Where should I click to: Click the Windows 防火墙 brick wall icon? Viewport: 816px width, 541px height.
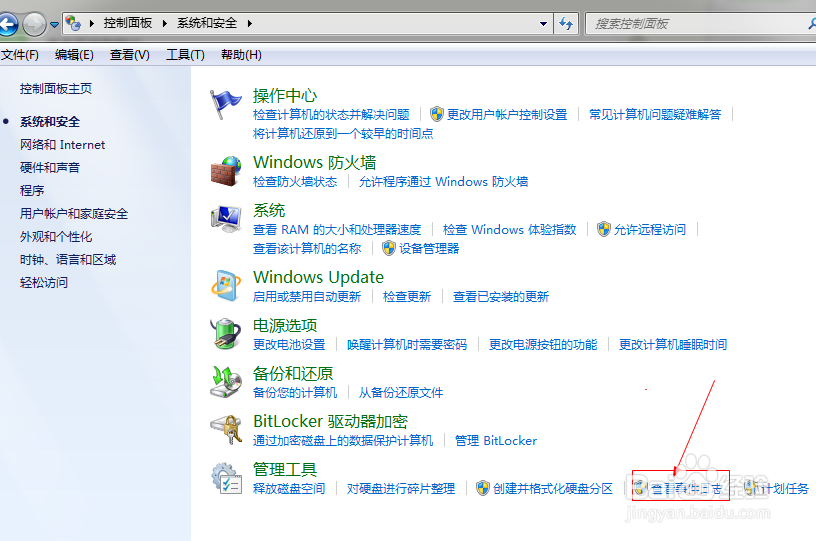tap(226, 171)
